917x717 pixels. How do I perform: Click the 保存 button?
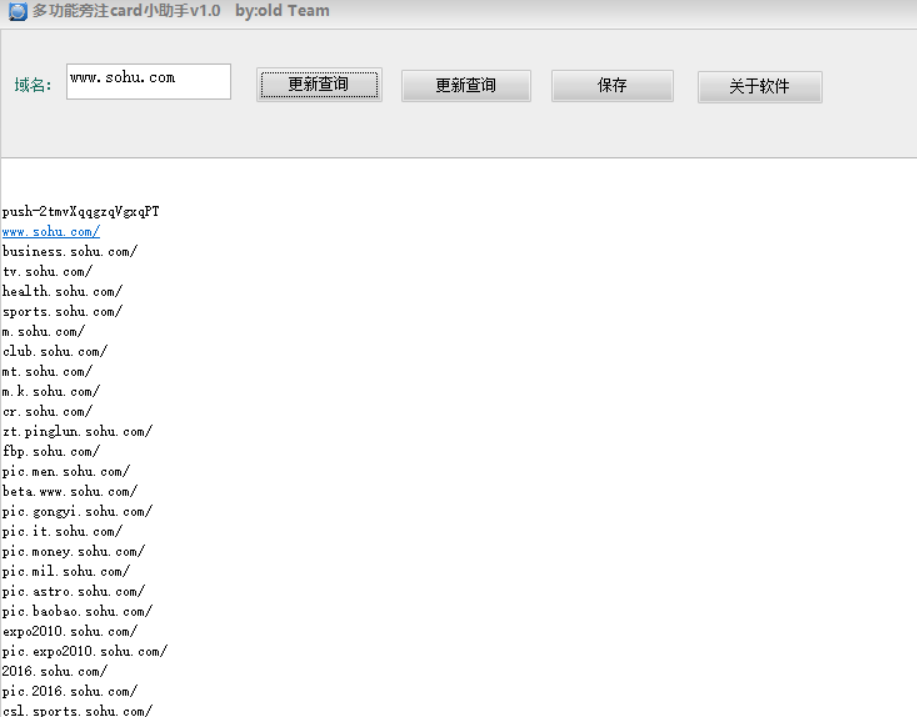tap(612, 86)
